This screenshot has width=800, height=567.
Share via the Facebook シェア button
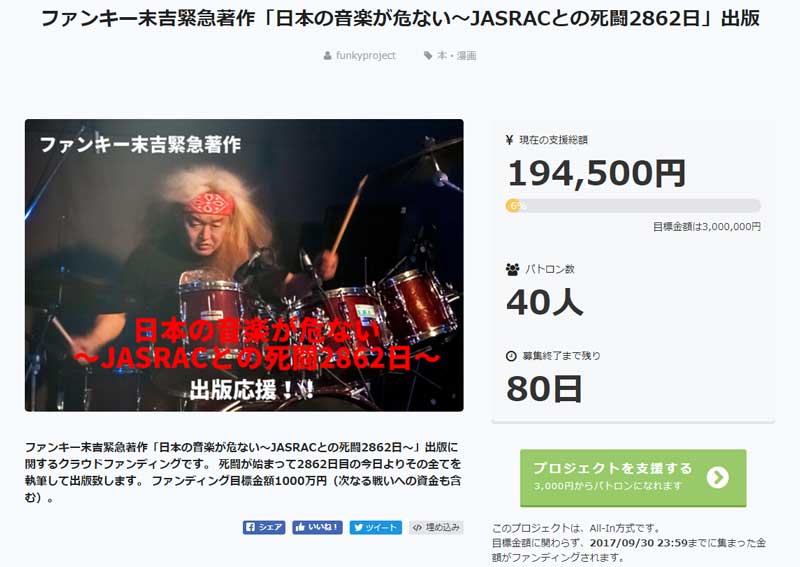pyautogui.click(x=264, y=527)
